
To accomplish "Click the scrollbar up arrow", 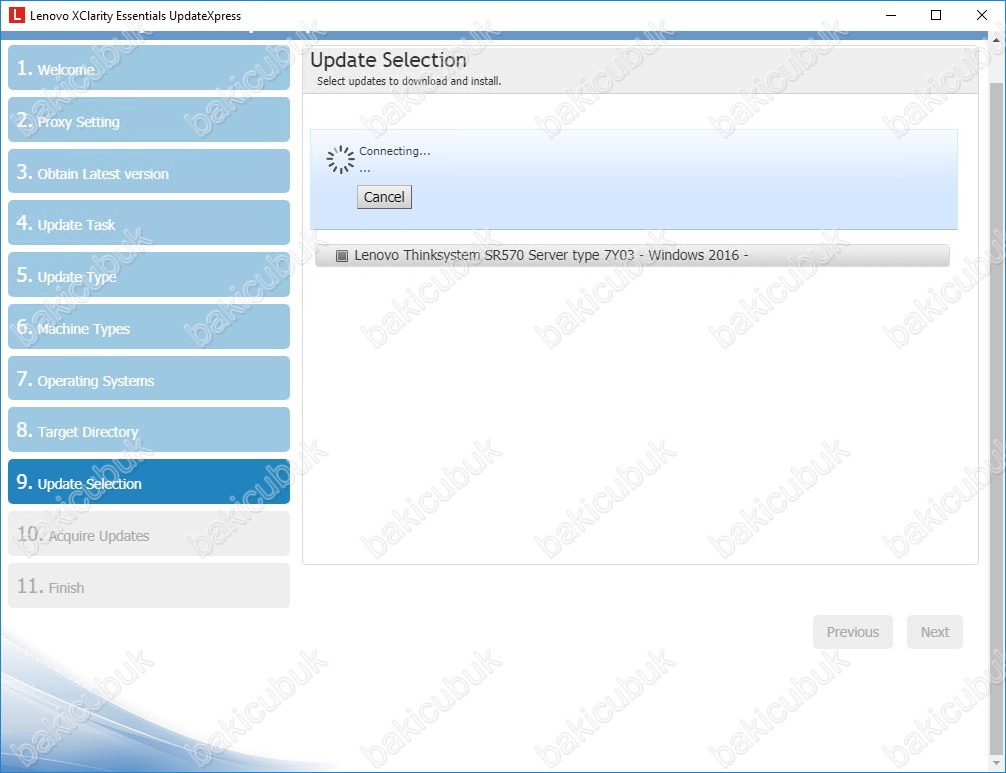I will [x=997, y=39].
